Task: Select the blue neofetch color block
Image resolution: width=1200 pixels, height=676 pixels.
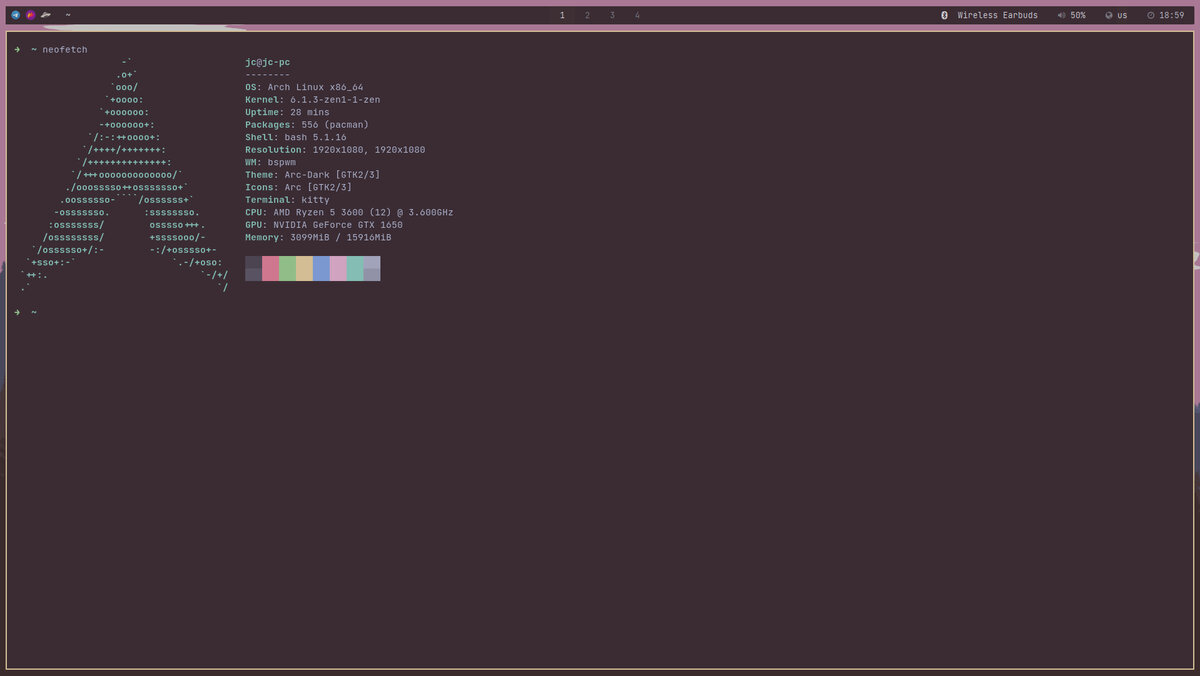Action: 322,268
